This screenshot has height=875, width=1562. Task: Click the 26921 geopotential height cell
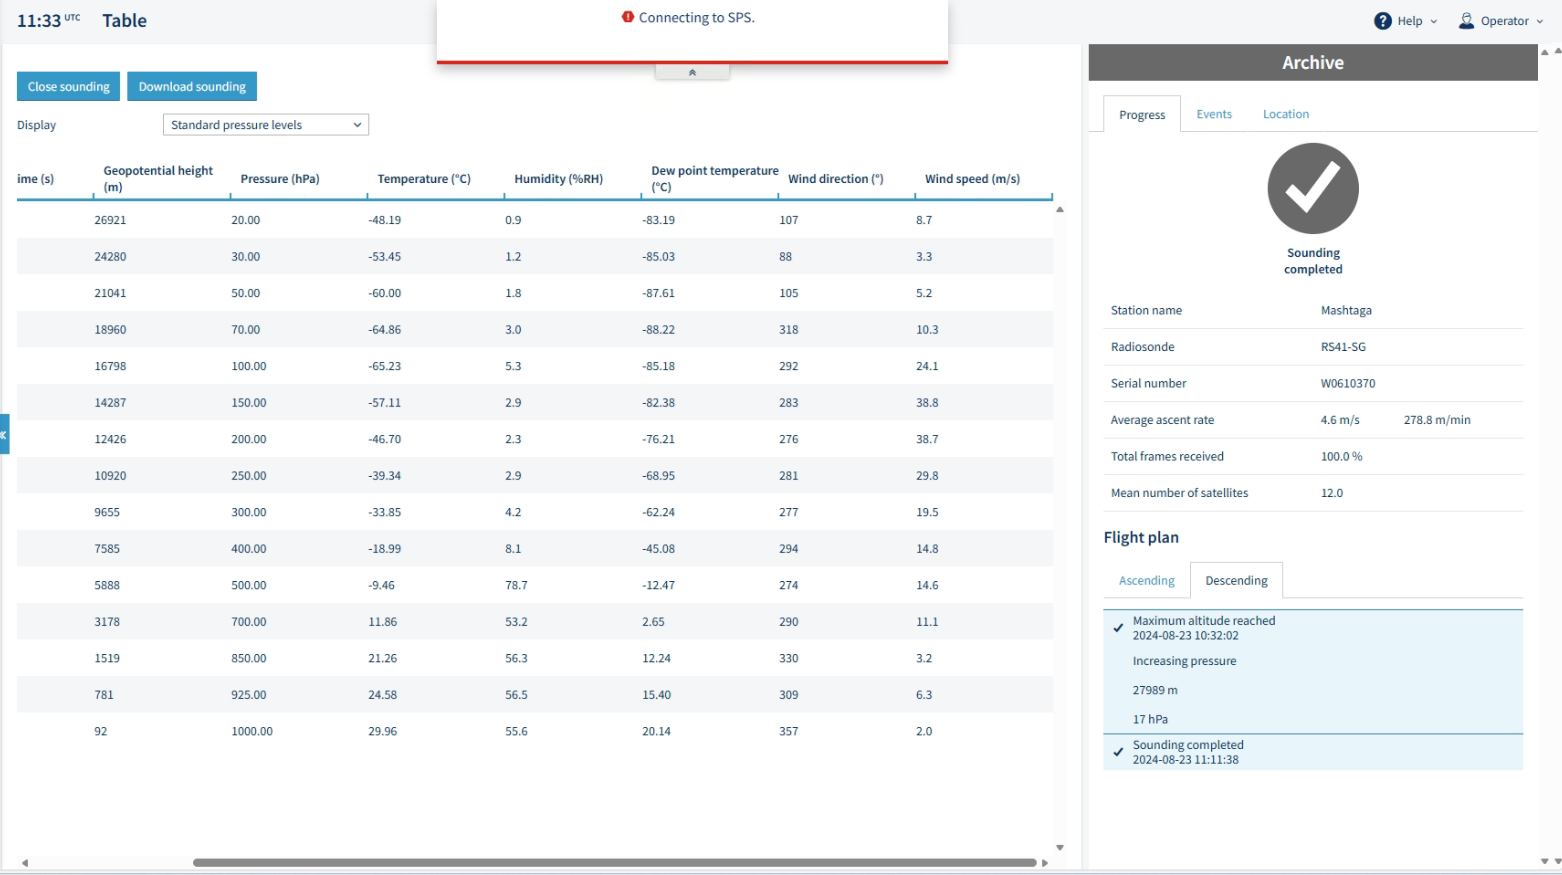tap(110, 220)
